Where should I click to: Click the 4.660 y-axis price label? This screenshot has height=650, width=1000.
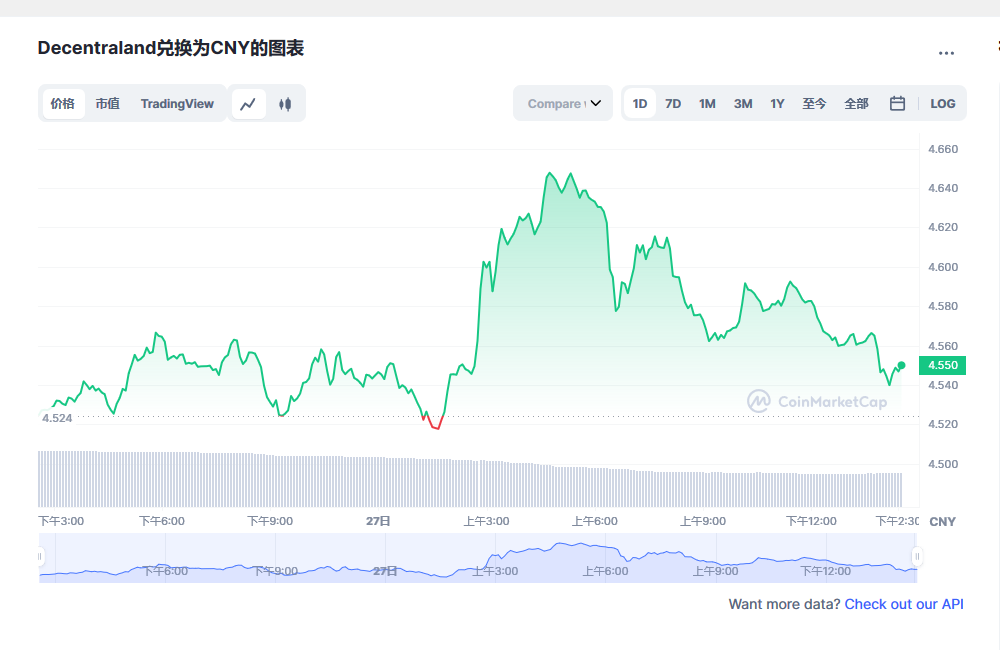pos(943,149)
